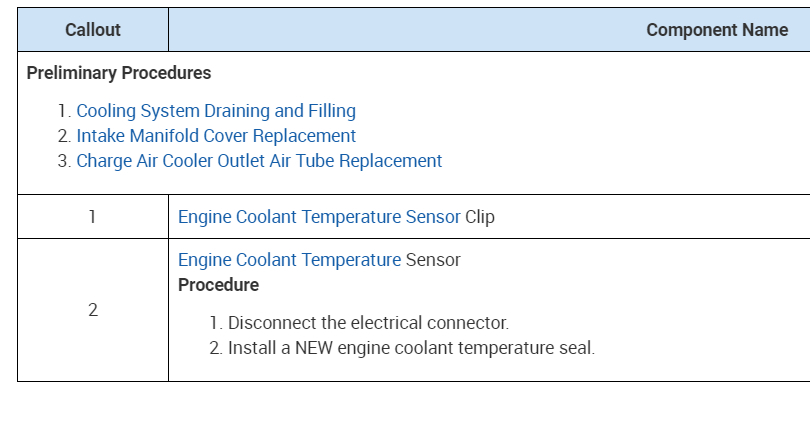Click list number beside Cooling System Draining link
Screen dimensions: 810x422
64,111
